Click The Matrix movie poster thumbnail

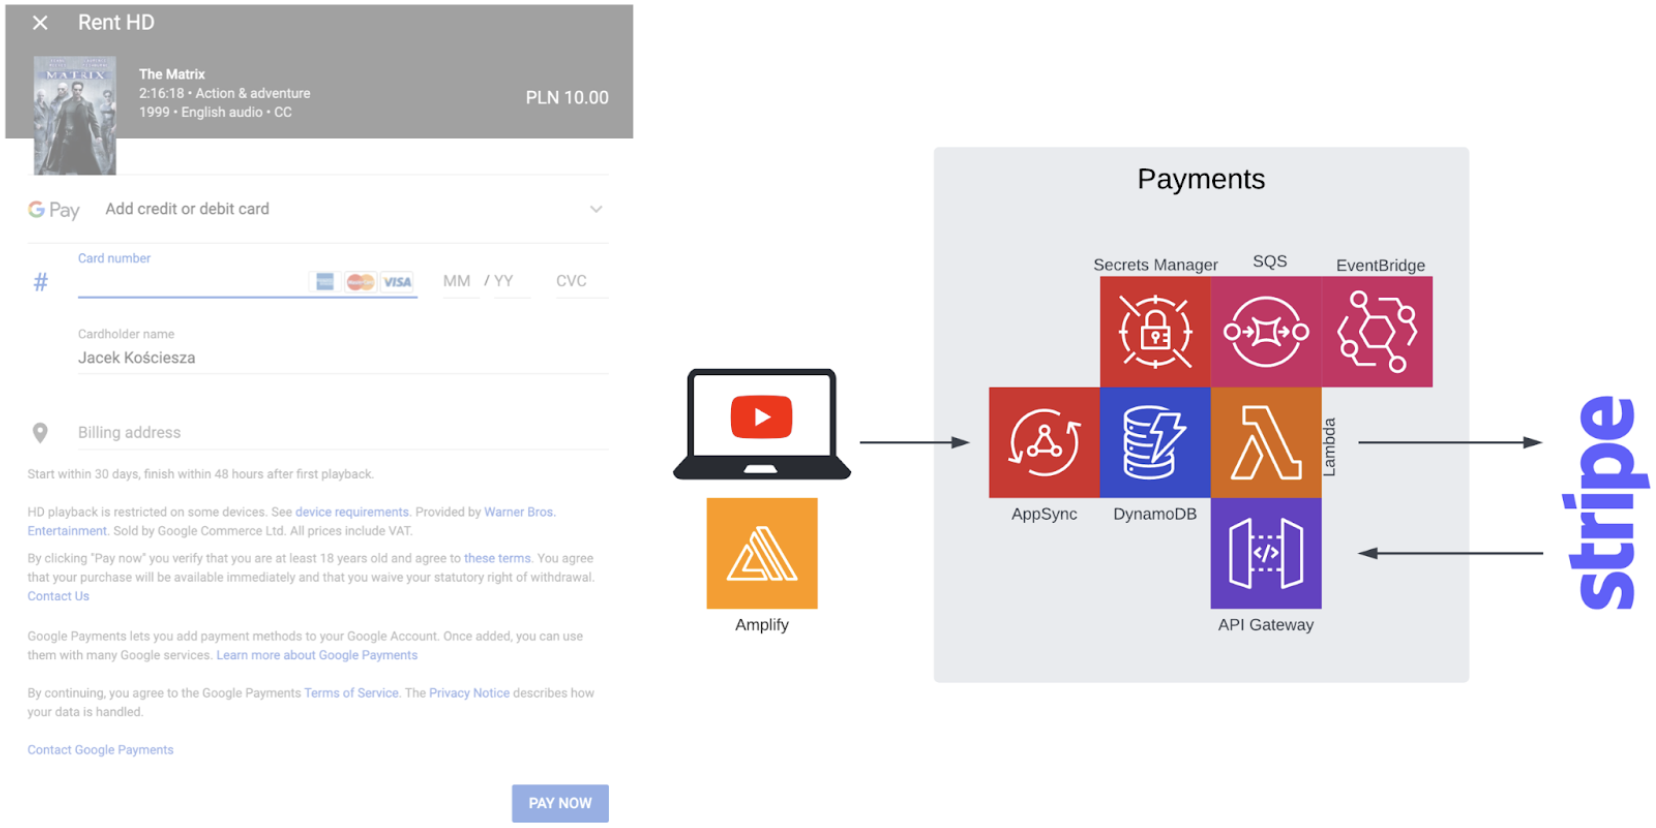(x=75, y=115)
